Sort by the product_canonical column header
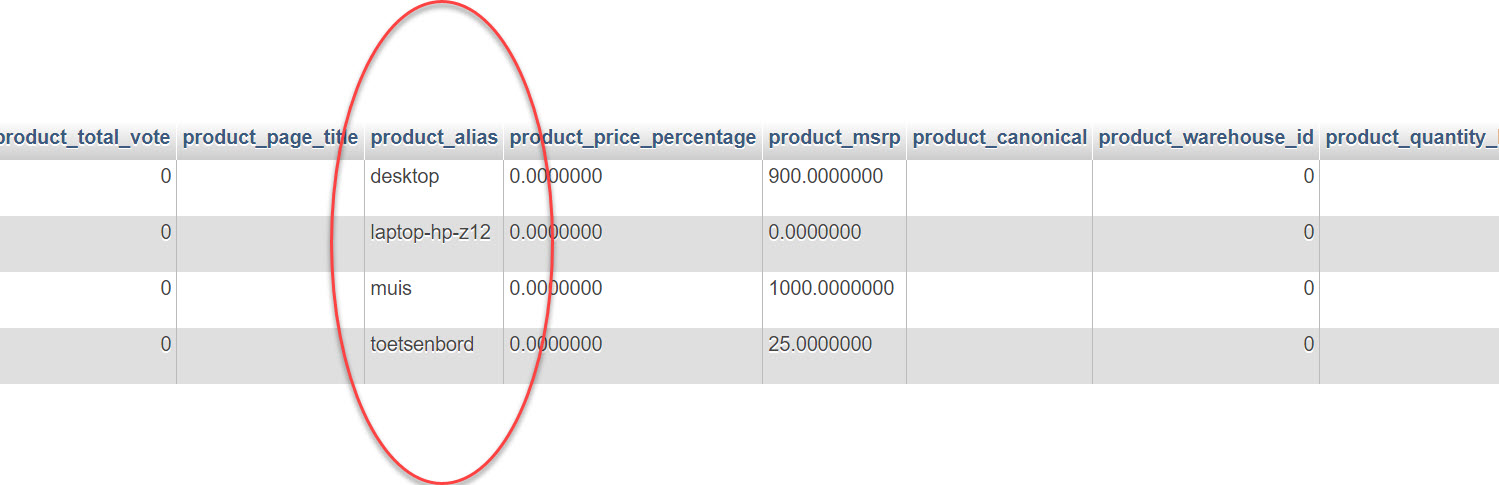This screenshot has height=485, width=1499. pos(999,138)
